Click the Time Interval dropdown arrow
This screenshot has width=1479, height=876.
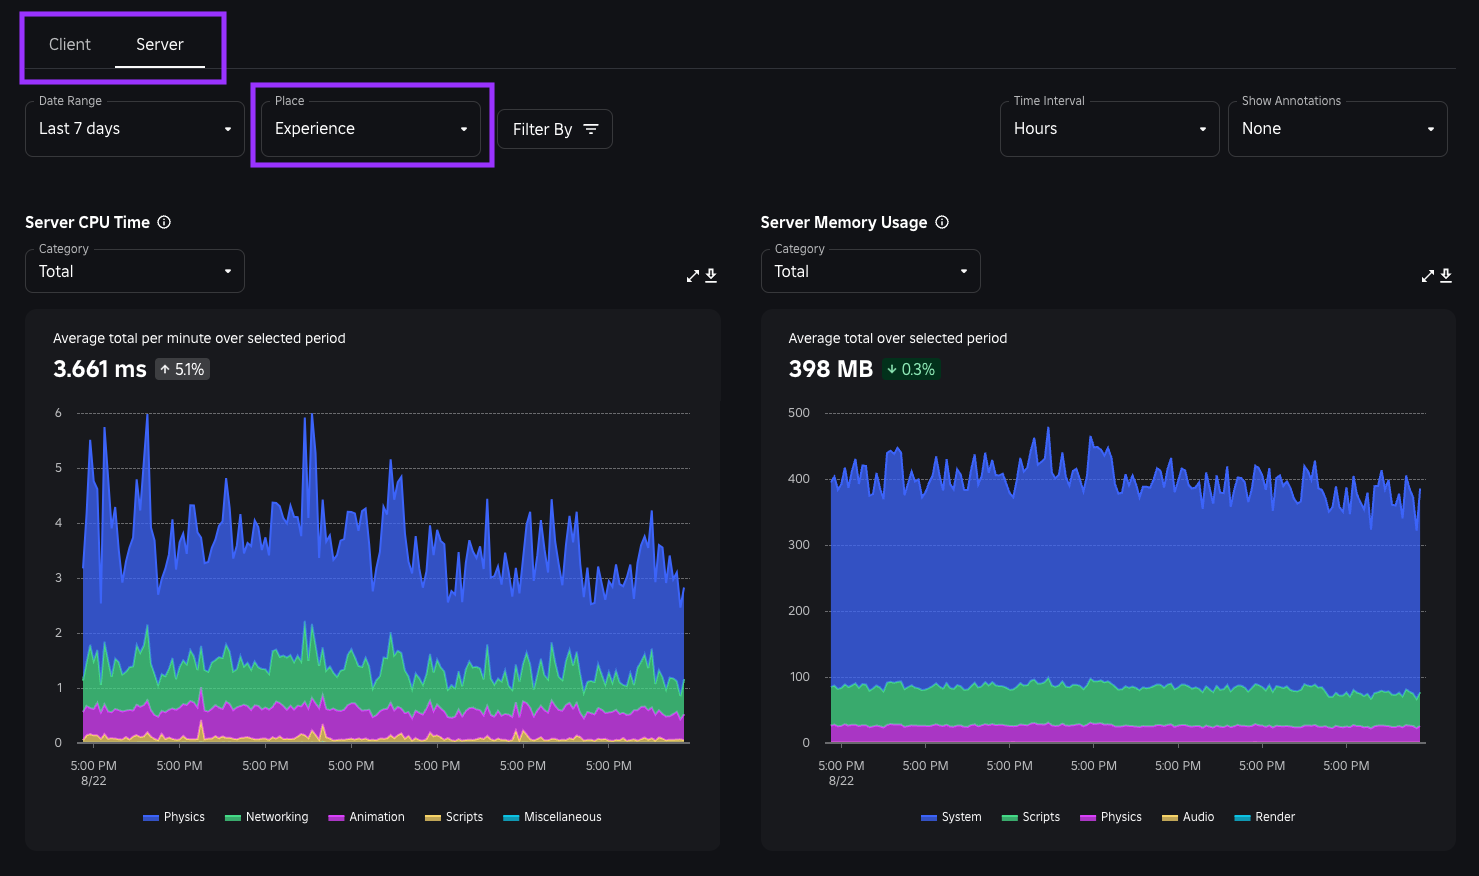1203,129
